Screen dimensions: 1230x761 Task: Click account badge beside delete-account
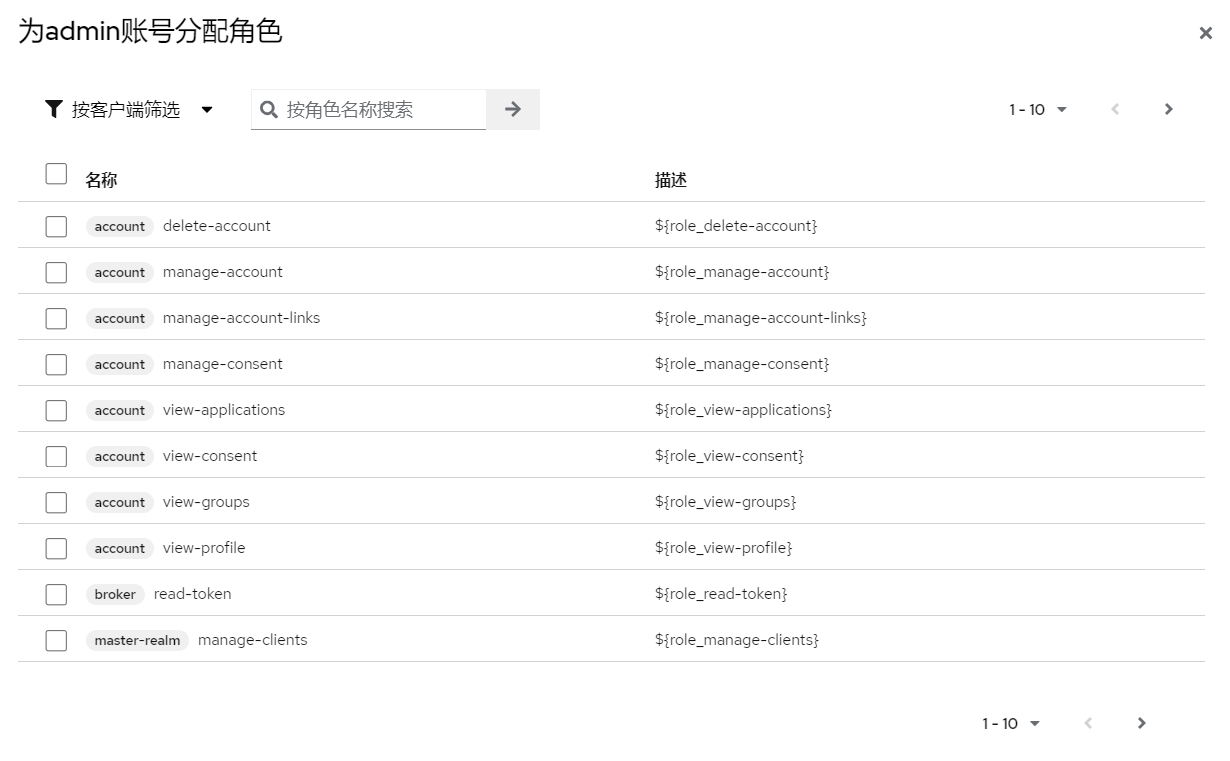click(x=120, y=226)
